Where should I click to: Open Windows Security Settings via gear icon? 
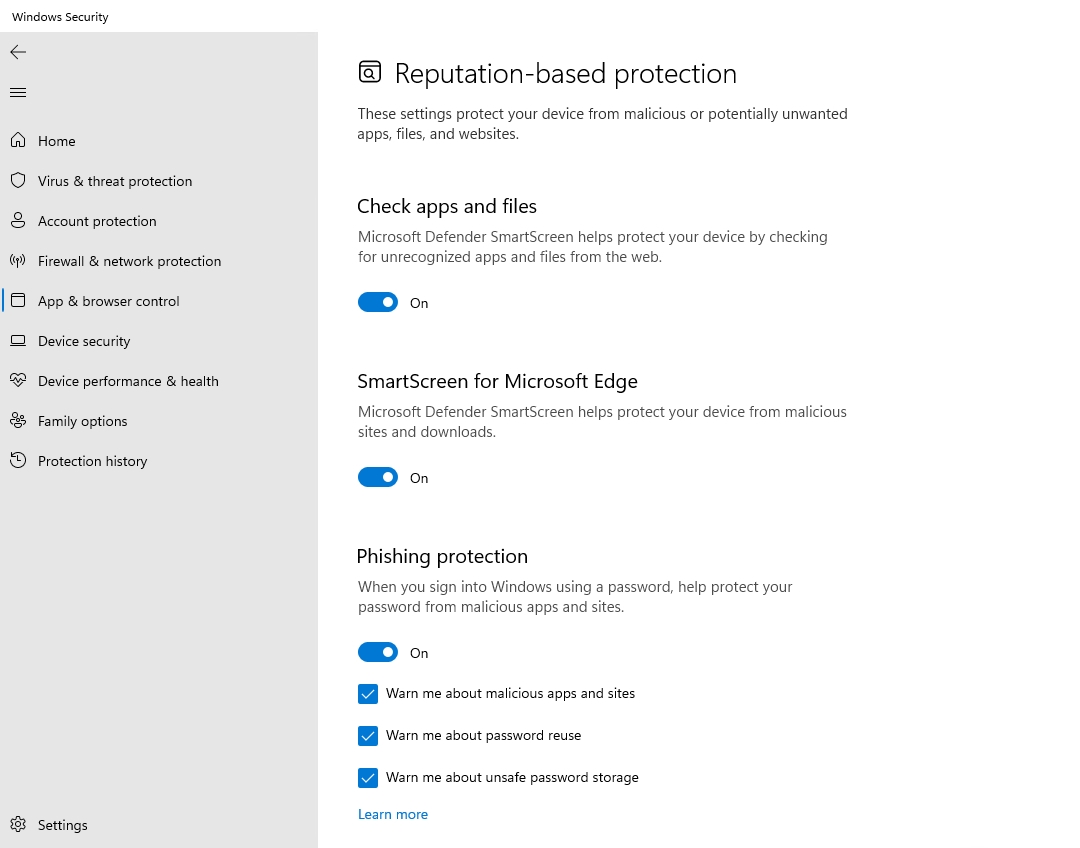[62, 825]
